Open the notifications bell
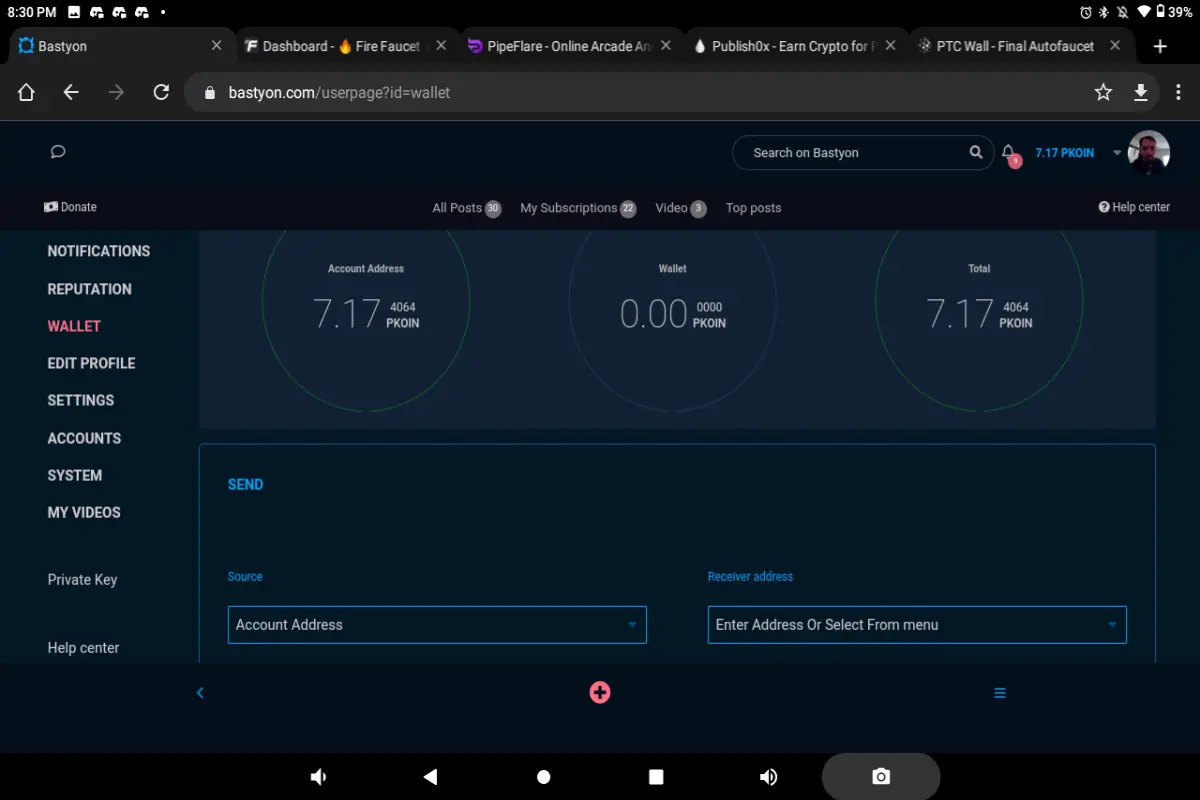1200x800 pixels. [x=1009, y=153]
